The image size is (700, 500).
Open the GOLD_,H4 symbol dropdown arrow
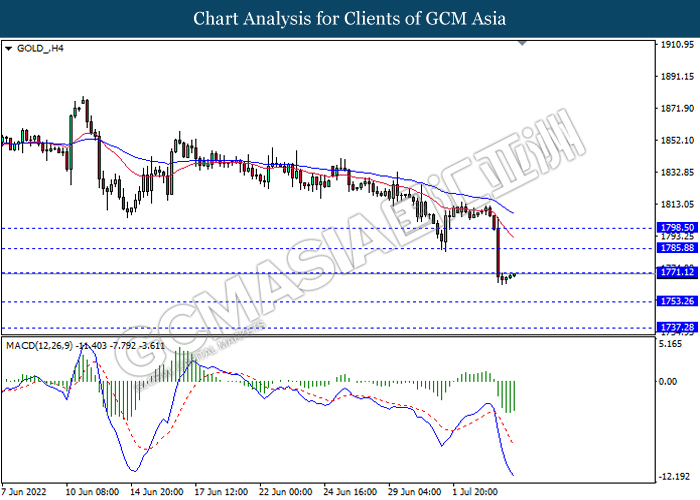[8, 49]
